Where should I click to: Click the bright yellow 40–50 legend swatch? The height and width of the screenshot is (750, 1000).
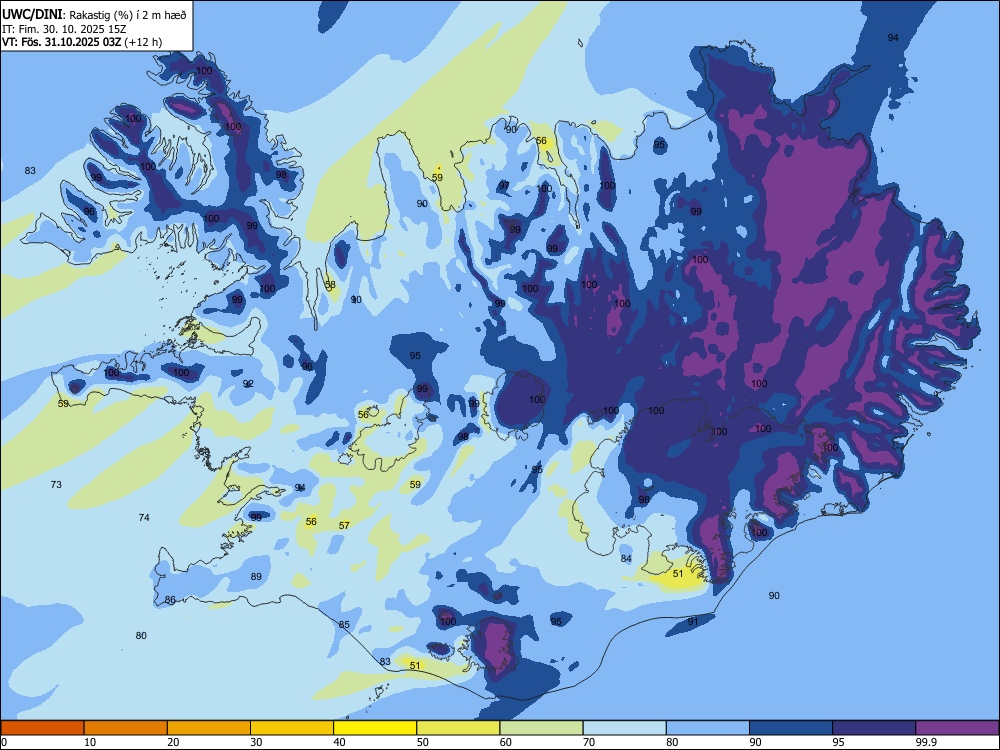375,728
